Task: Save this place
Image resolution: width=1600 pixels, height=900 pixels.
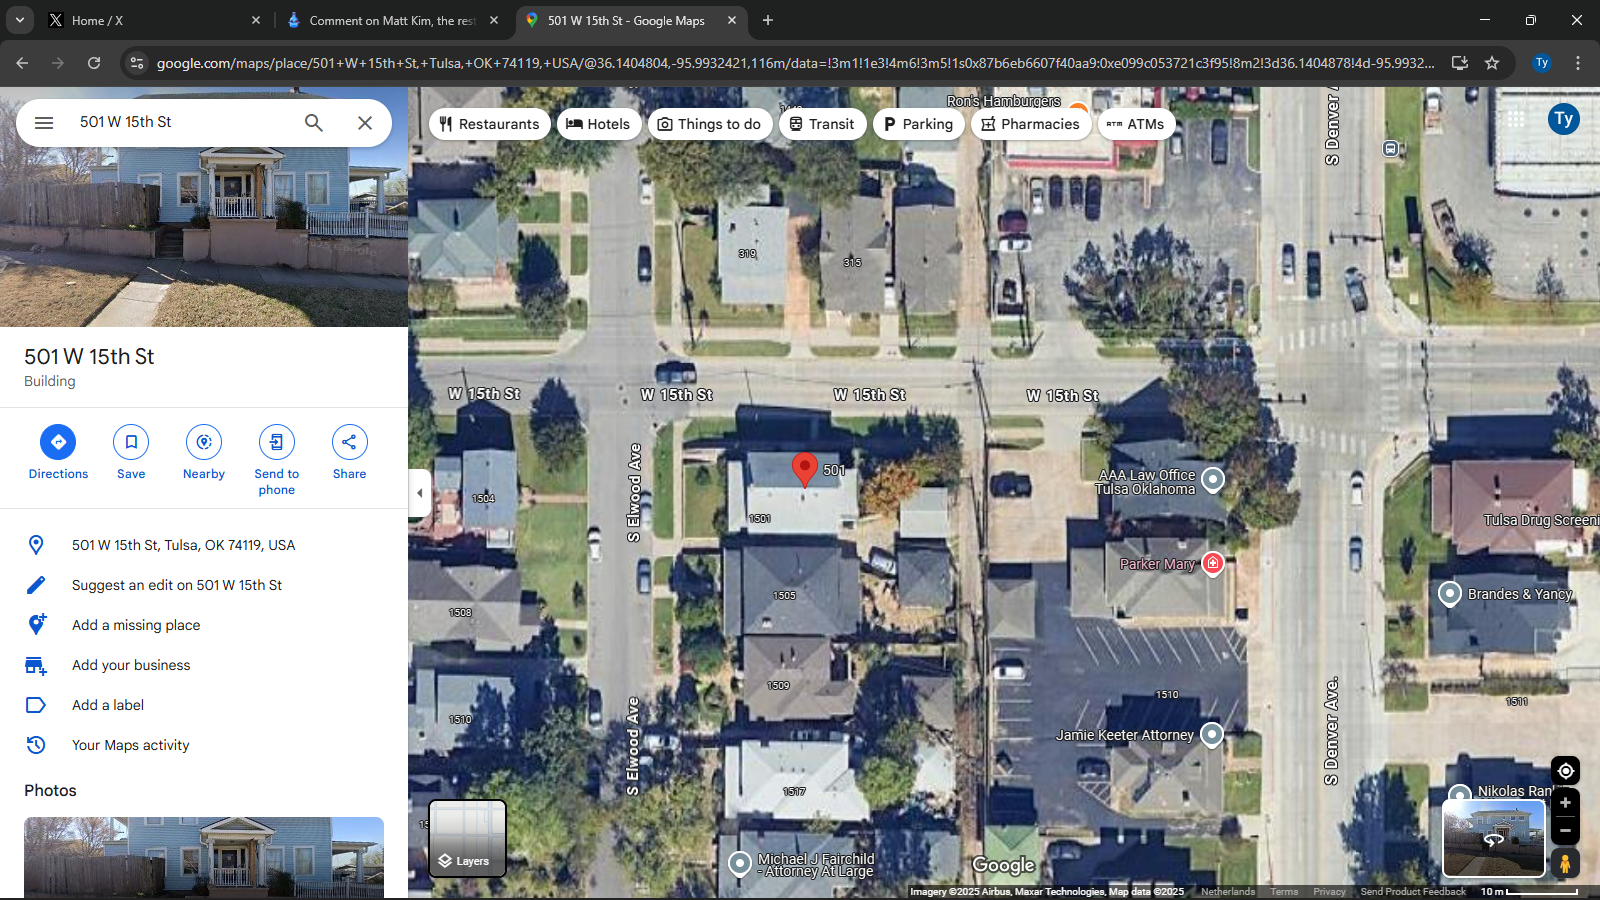Action: pos(131,453)
